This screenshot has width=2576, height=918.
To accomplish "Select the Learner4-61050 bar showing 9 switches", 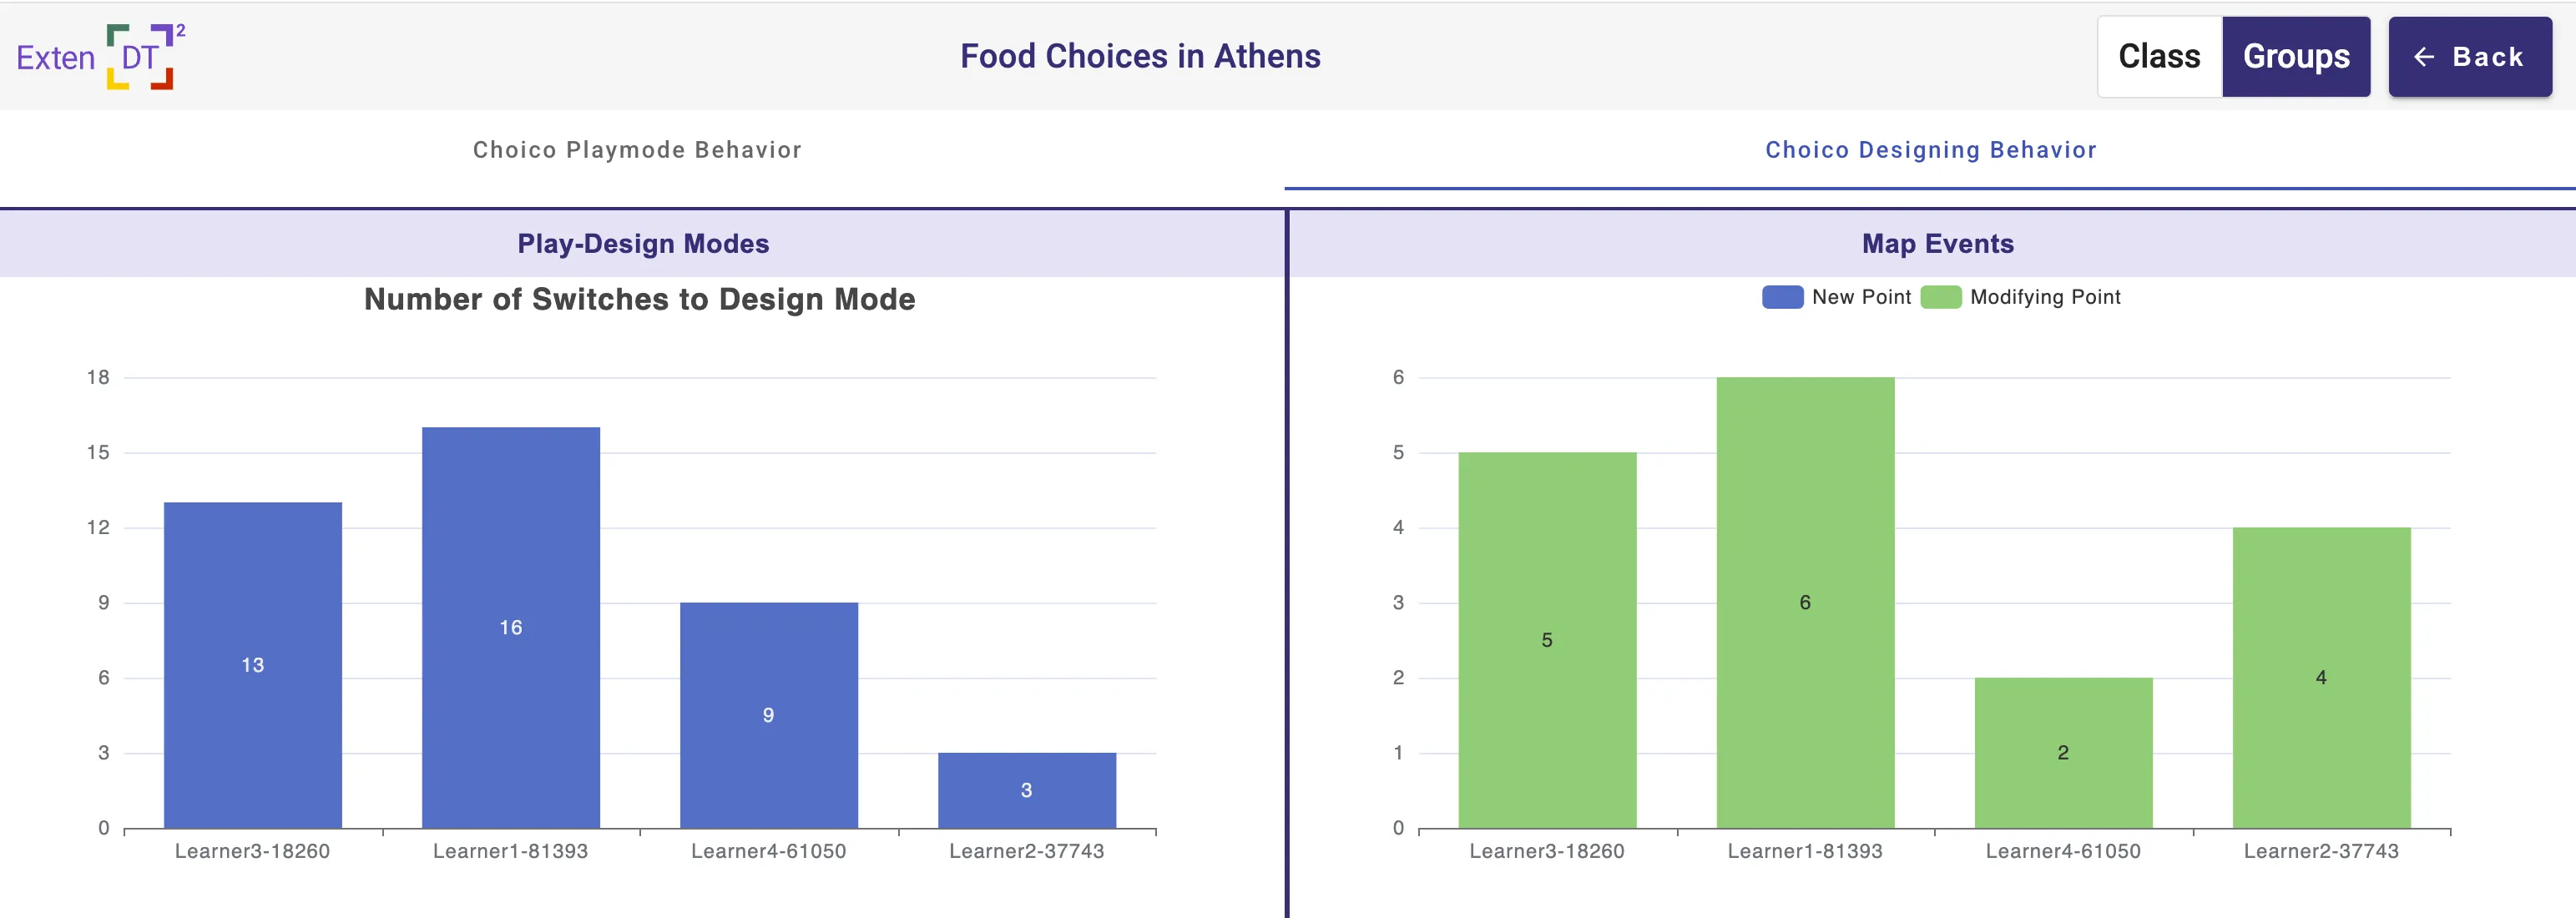I will 769,715.
